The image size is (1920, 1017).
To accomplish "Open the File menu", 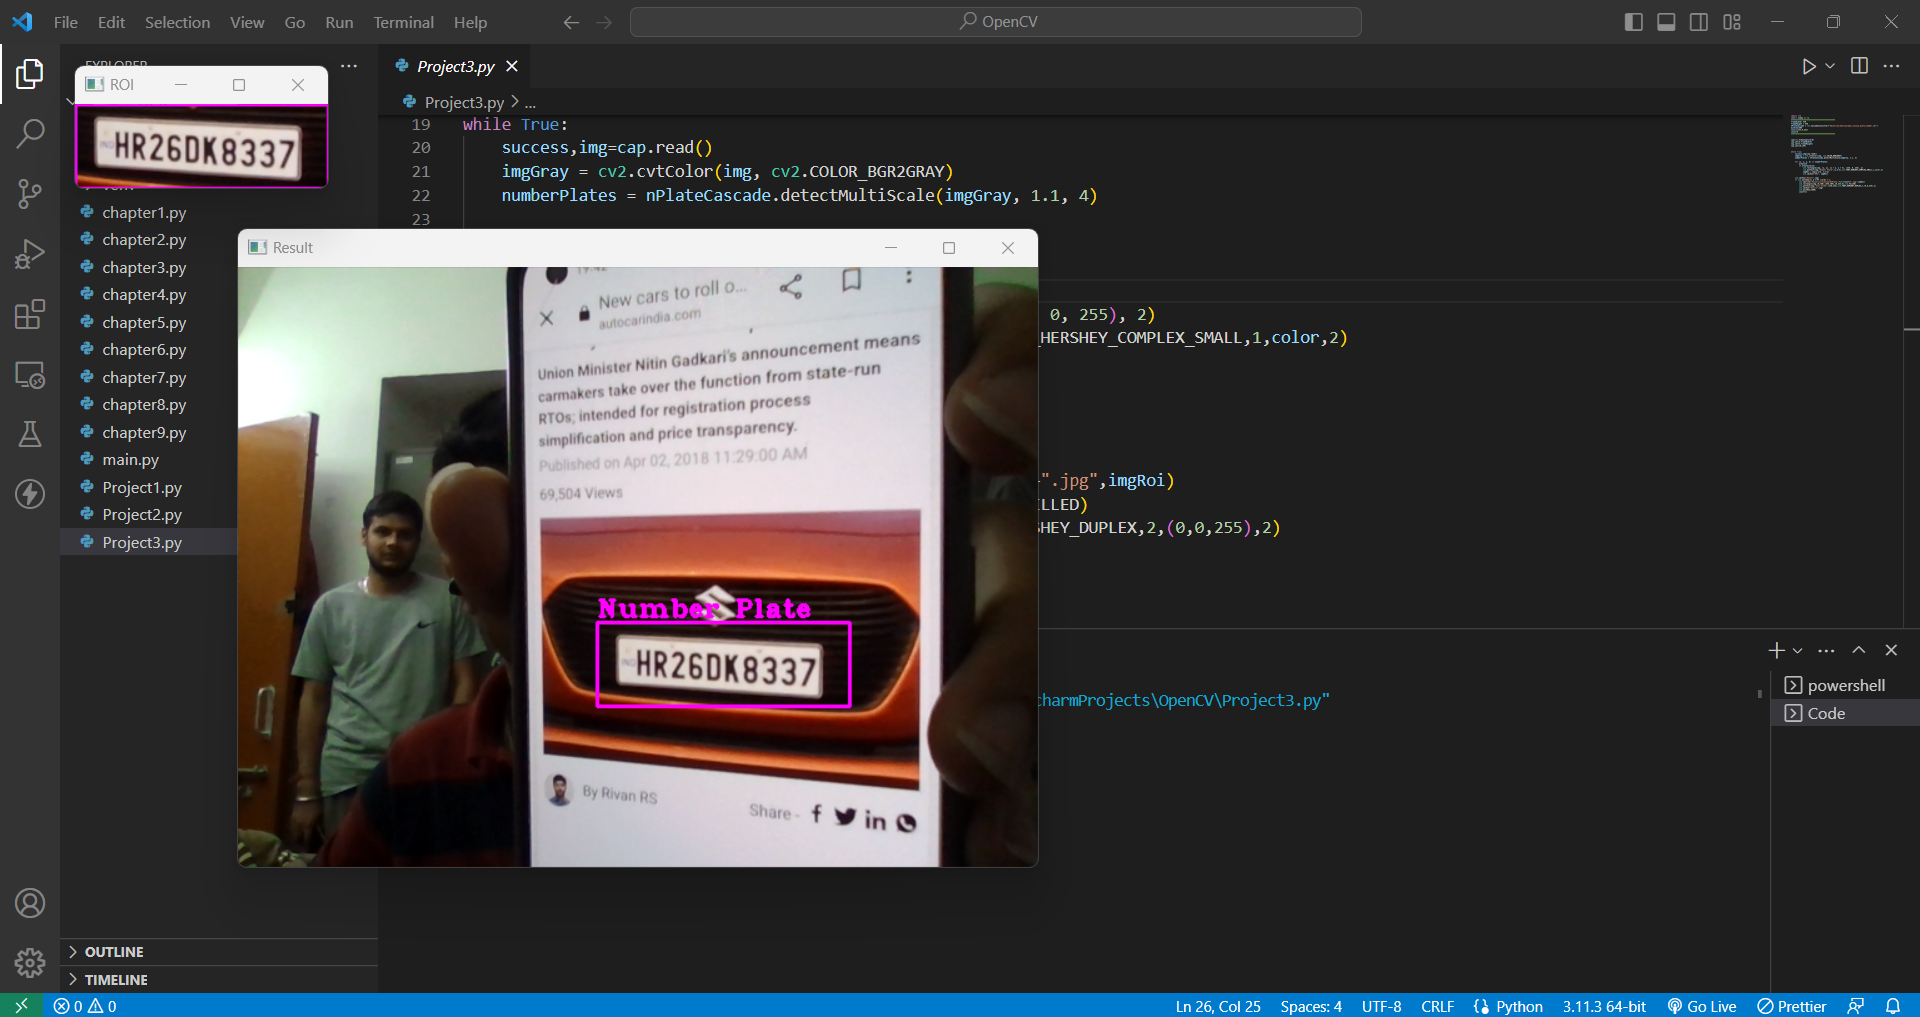I will [x=66, y=22].
